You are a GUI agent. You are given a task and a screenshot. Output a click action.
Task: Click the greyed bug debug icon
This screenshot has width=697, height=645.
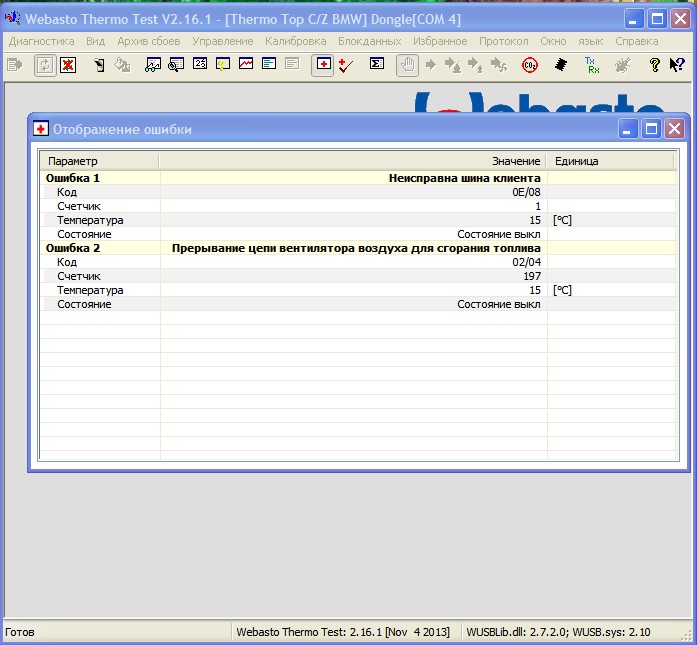point(623,65)
